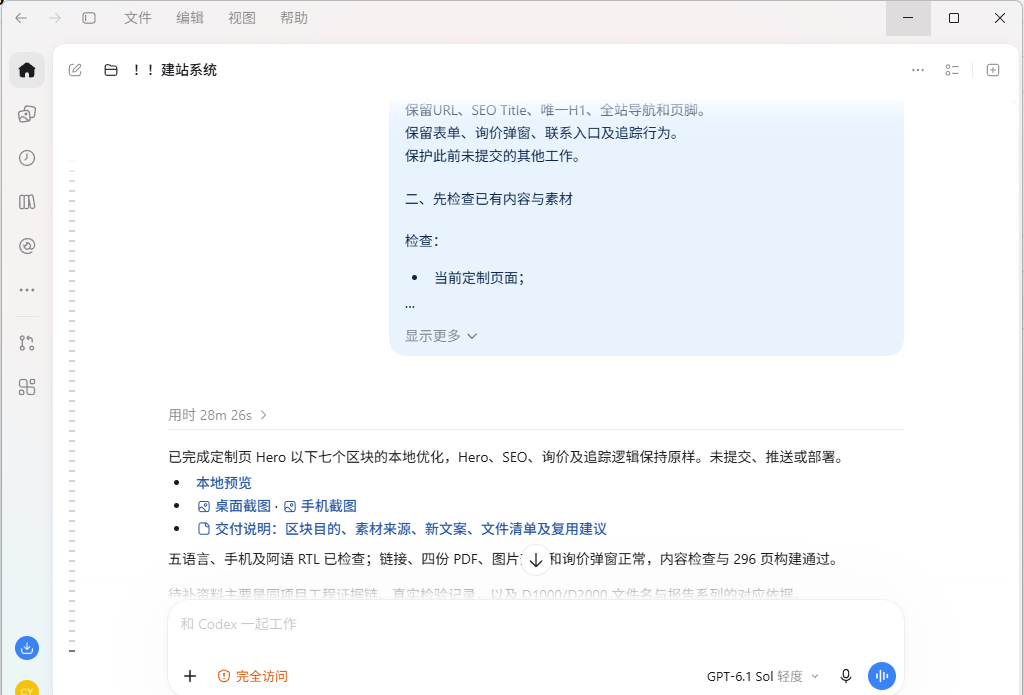Add attachment with plus button
Viewport: 1024px width, 695px height.
190,676
